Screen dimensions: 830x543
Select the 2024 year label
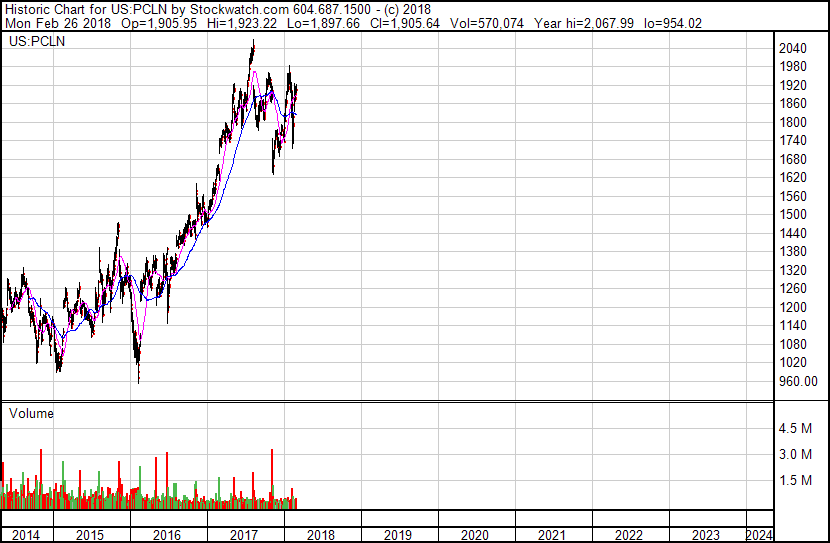pyautogui.click(x=760, y=535)
